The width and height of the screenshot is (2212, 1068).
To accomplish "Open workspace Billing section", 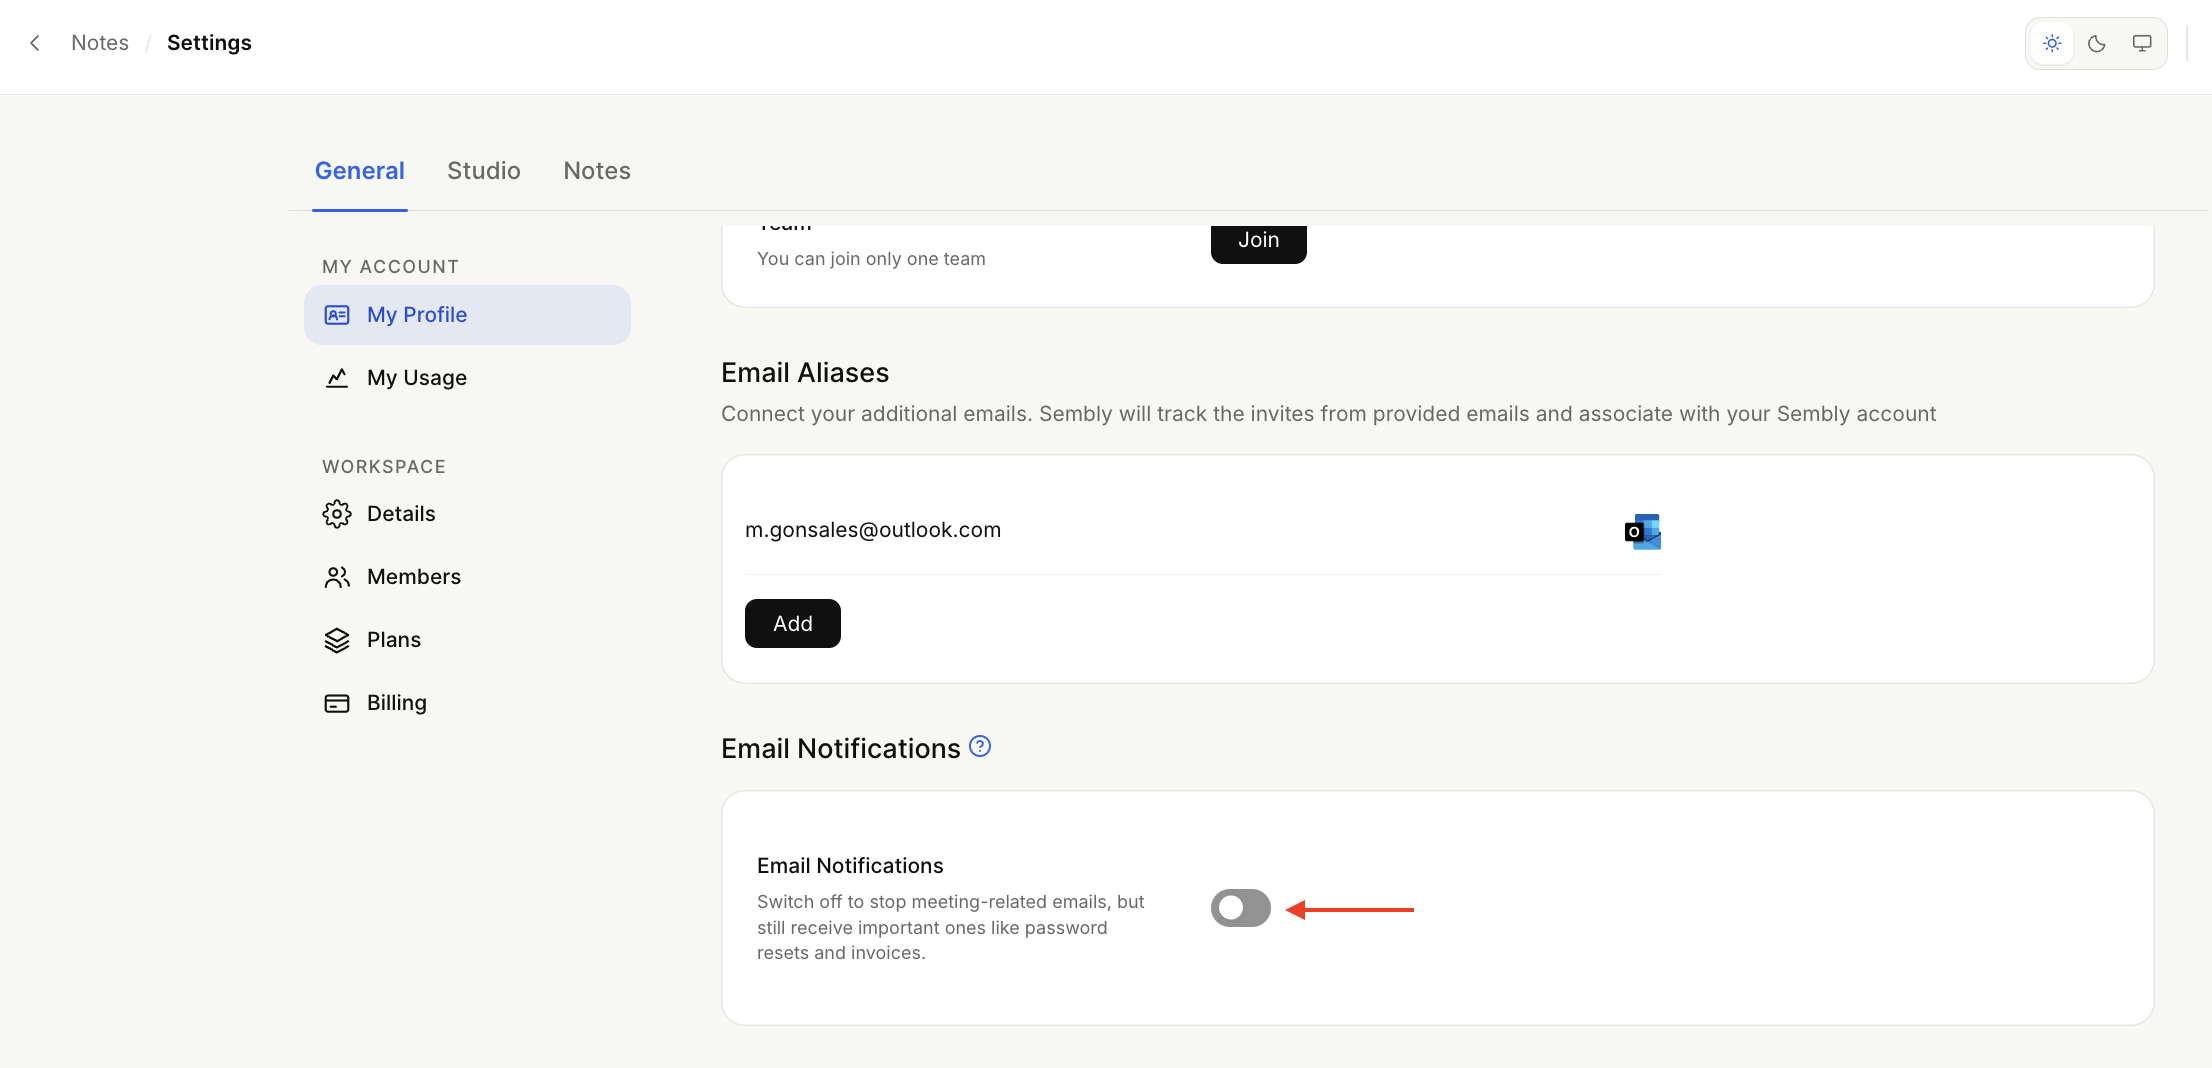I will pyautogui.click(x=467, y=703).
